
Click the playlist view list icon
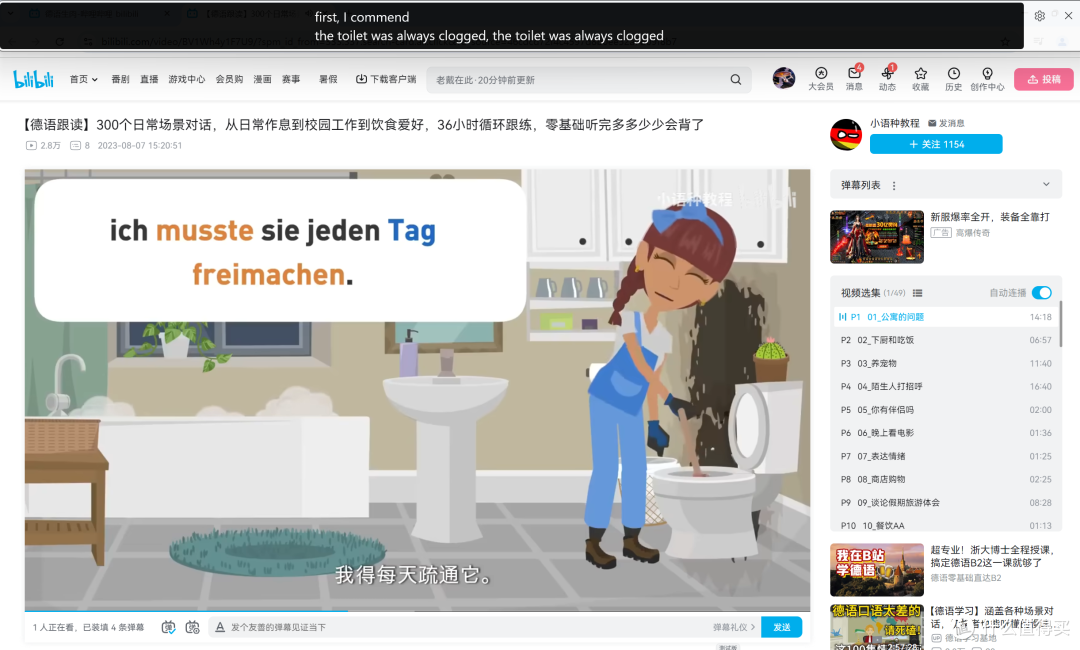[x=917, y=293]
